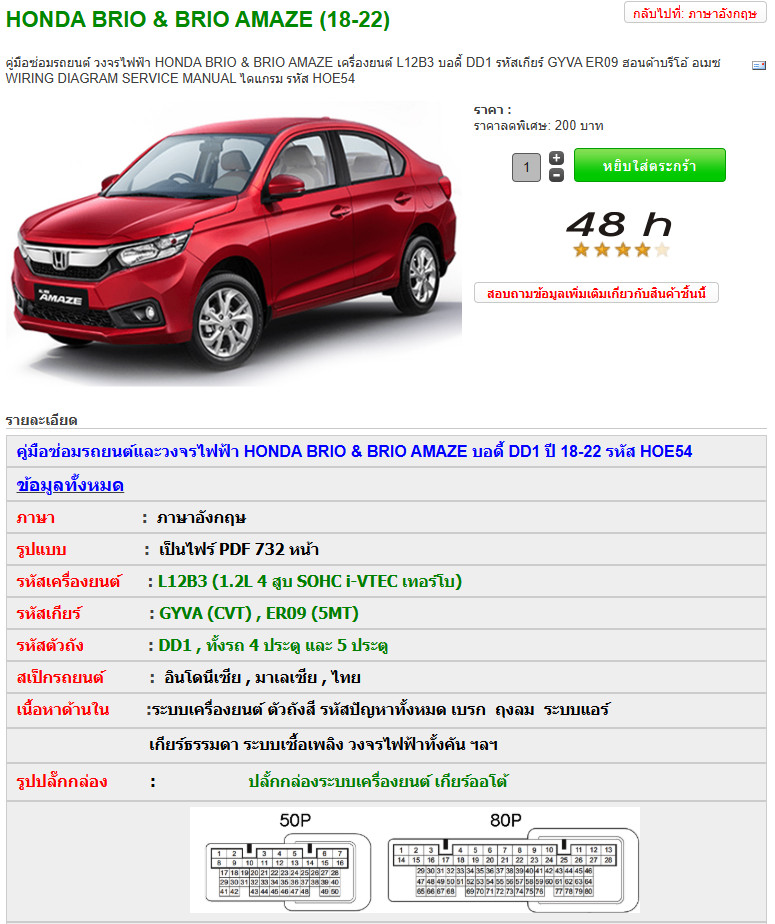775x924 pixels.
Task: Click the green HONDA BRIO & BRIO AMAZE title
Action: pos(197,19)
